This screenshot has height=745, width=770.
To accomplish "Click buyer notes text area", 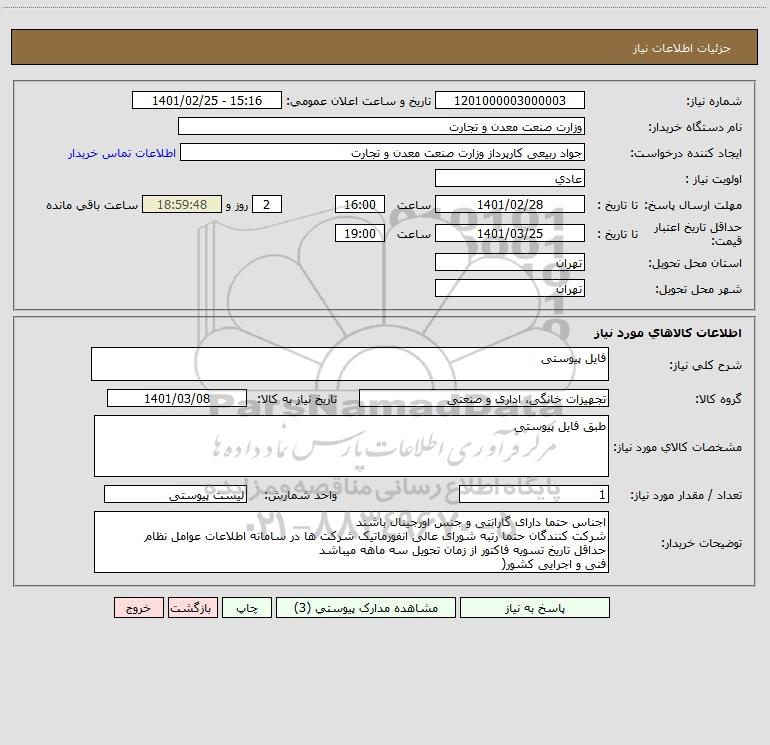I will (351, 542).
